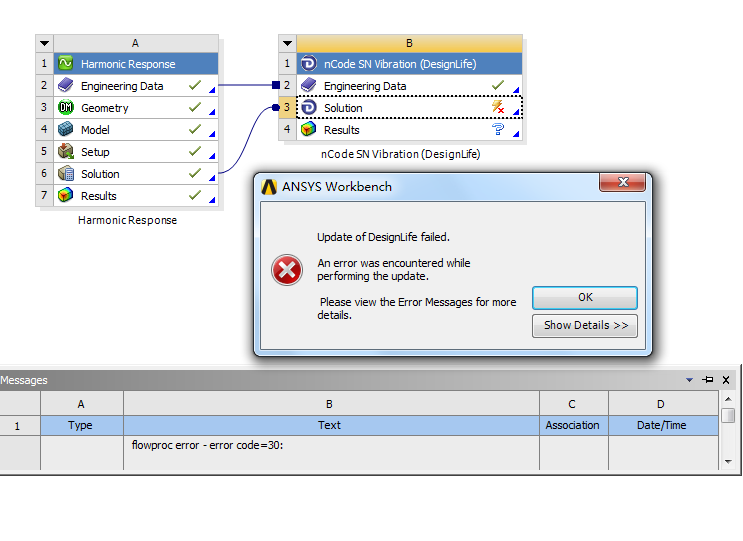The height and width of the screenshot is (541, 743).
Task: Click the Type column header in Messages
Action: click(x=82, y=425)
